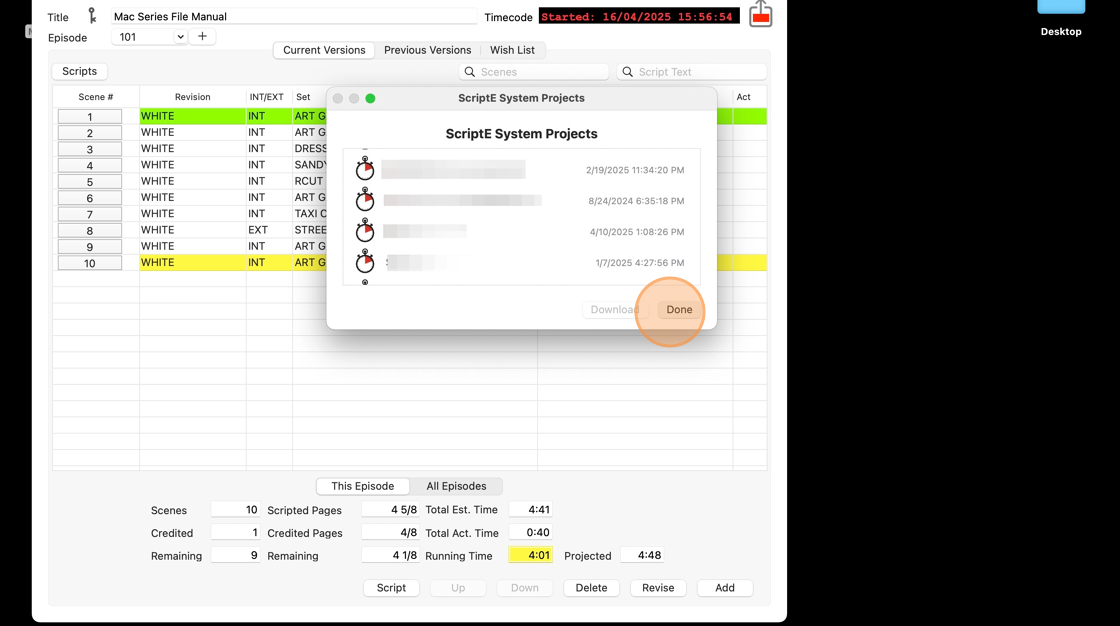This screenshot has width=1120, height=626.
Task: Select scene number 8 button
Action: pos(89,231)
